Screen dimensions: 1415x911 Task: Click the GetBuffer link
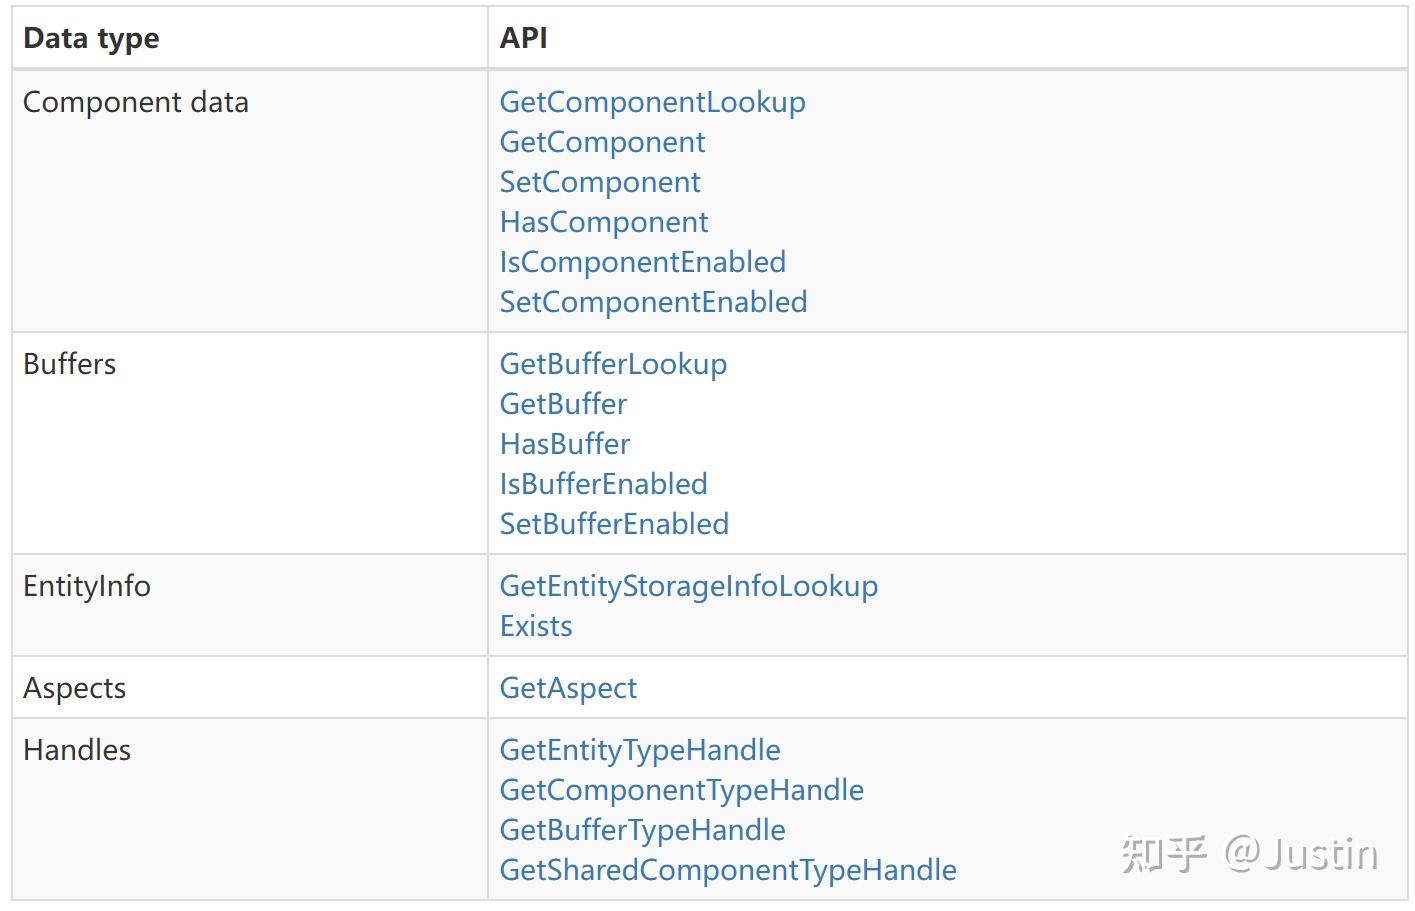coord(563,404)
